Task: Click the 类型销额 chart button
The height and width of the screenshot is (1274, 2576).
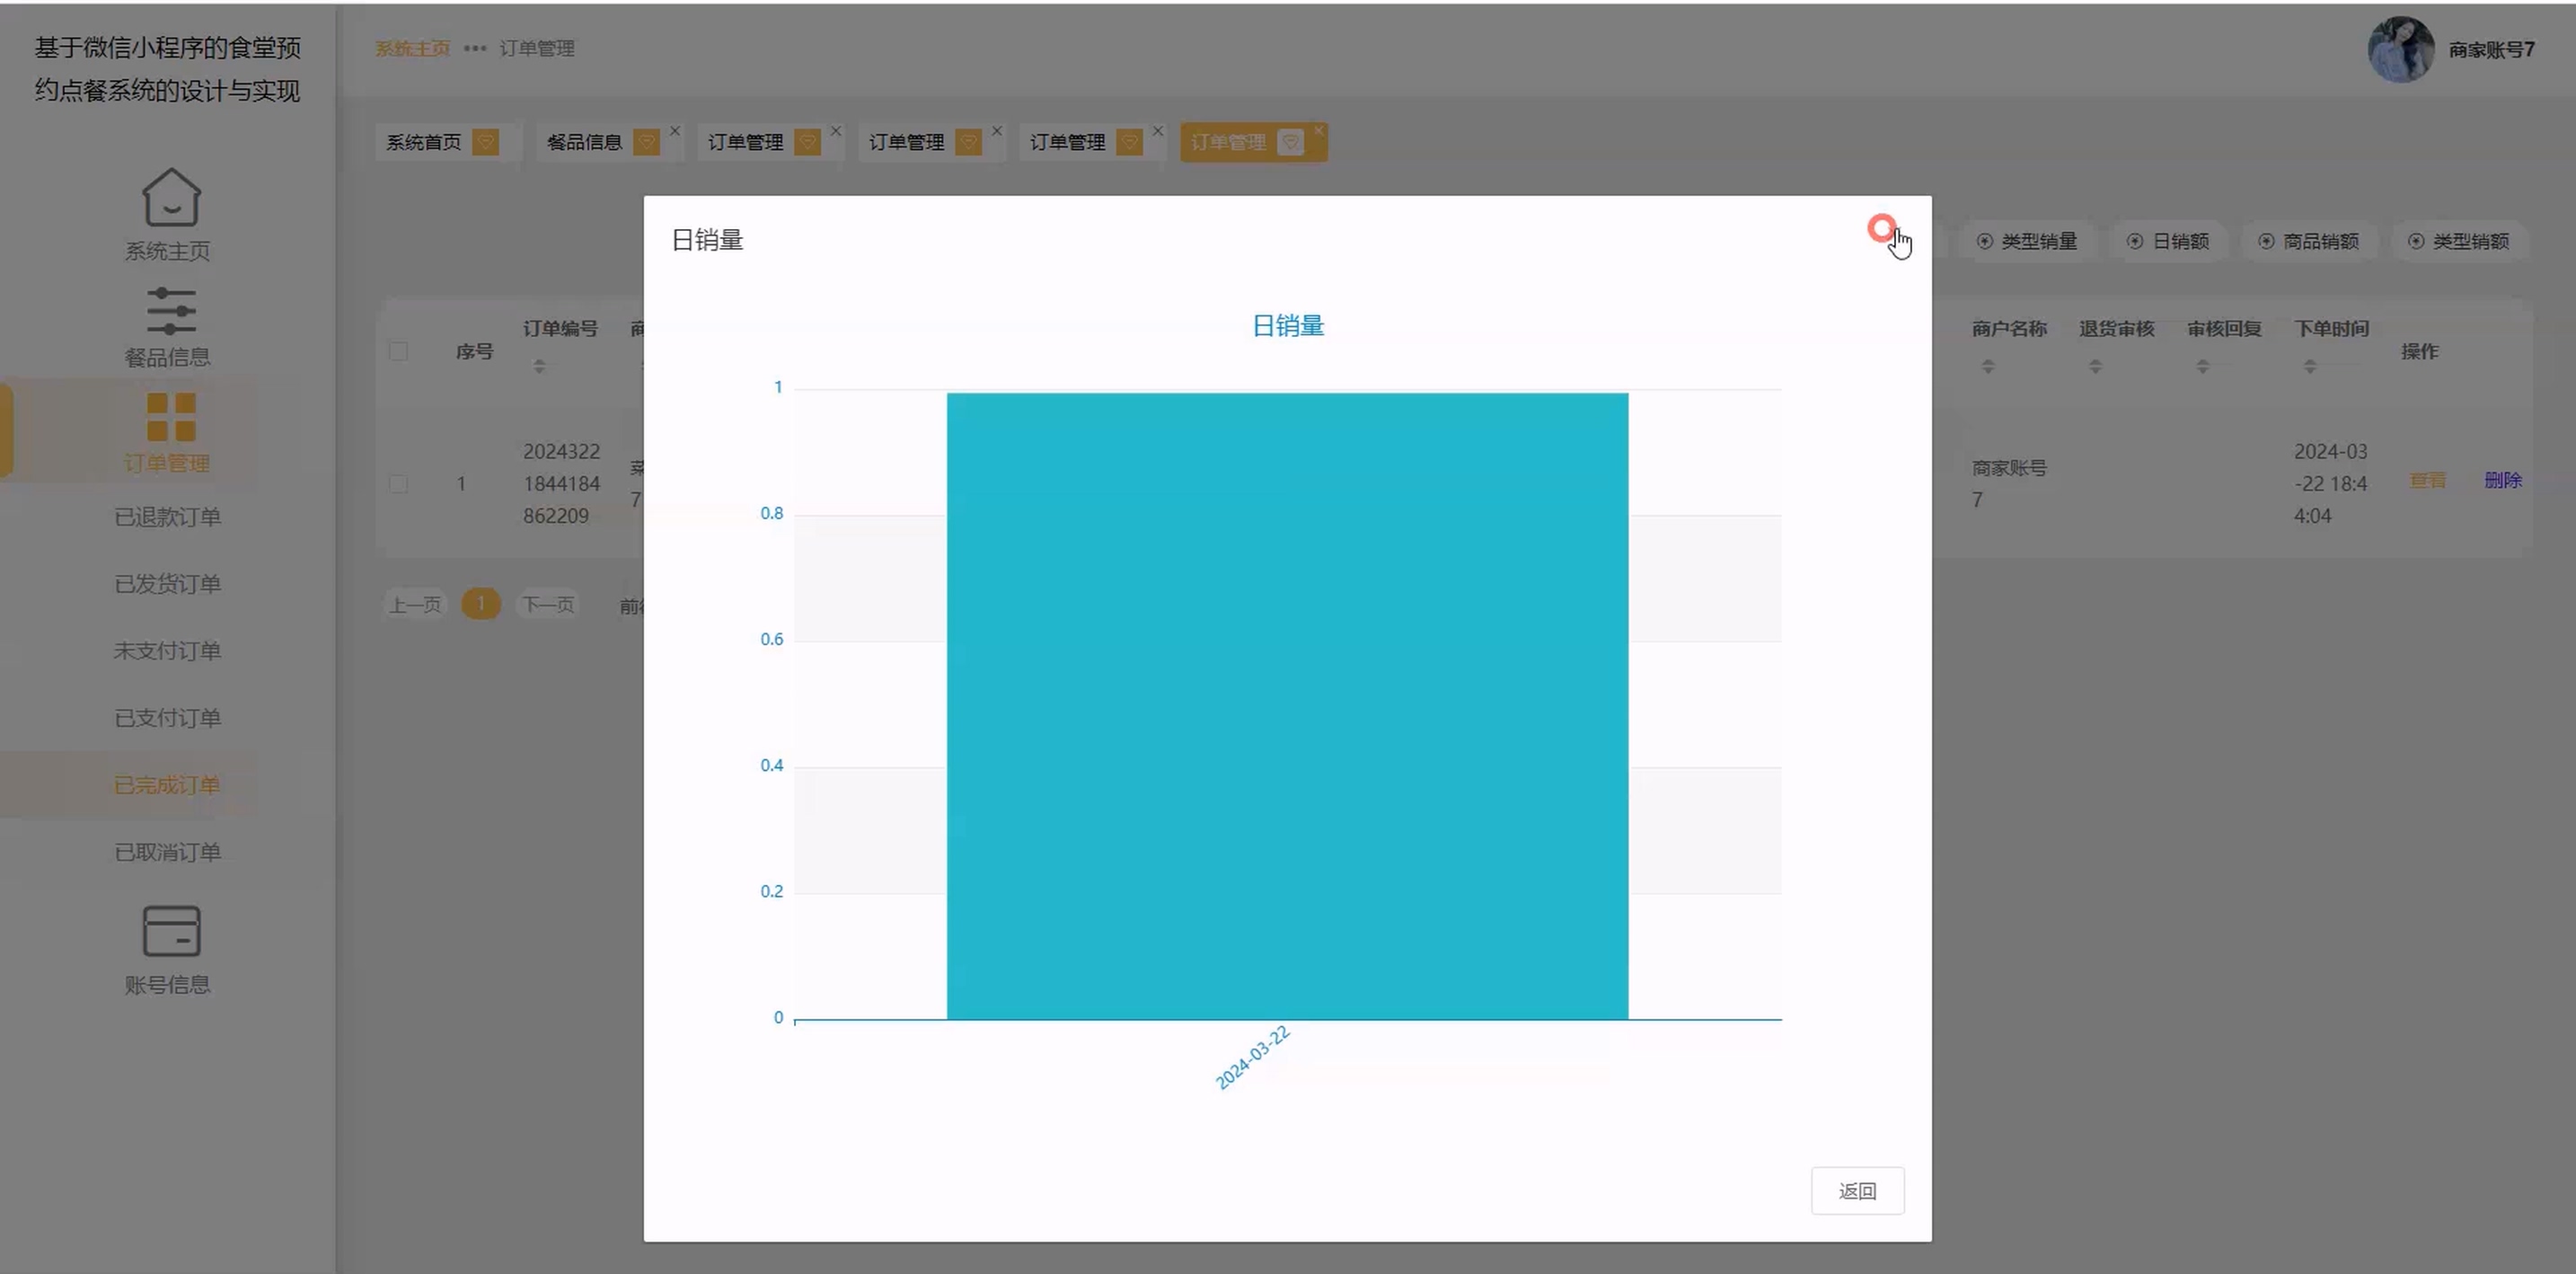Action: tap(2459, 241)
